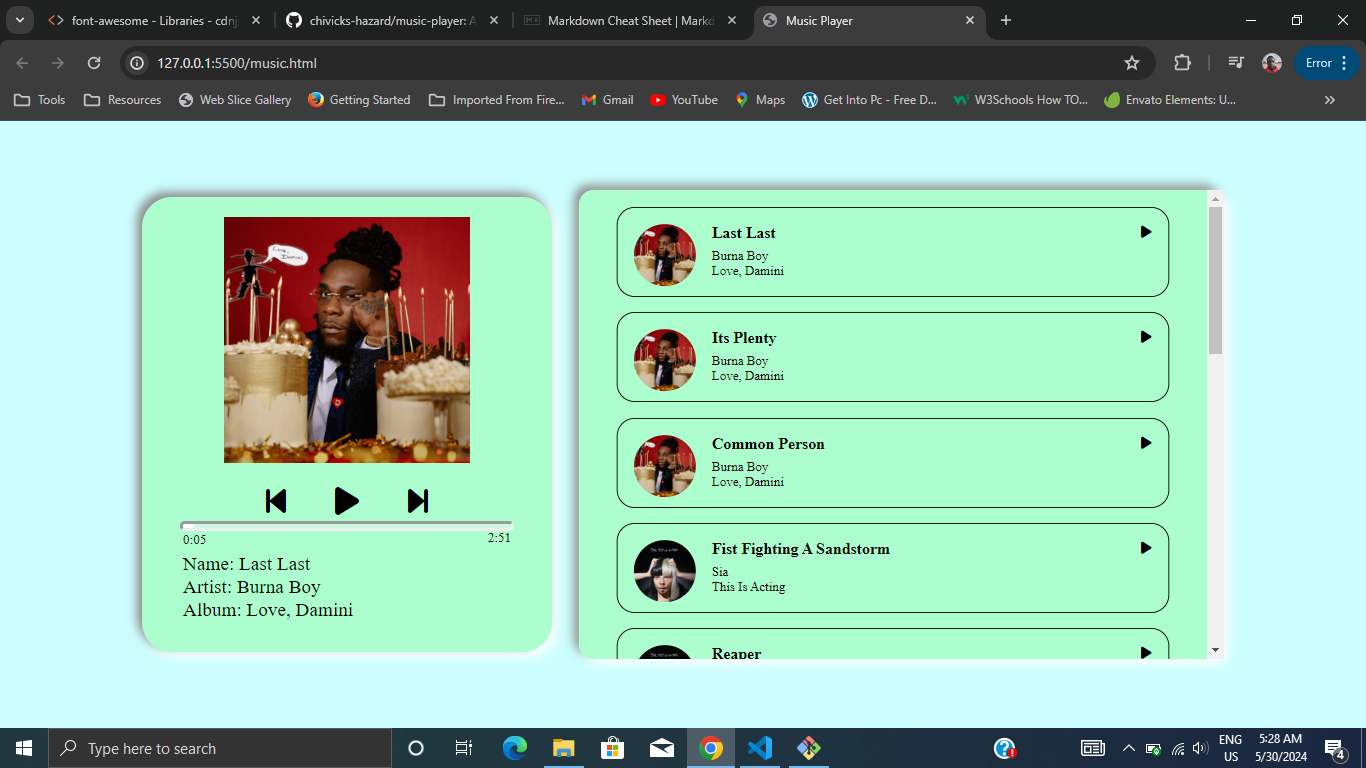Open the Maps bookmark
1366x768 pixels.
(x=760, y=100)
